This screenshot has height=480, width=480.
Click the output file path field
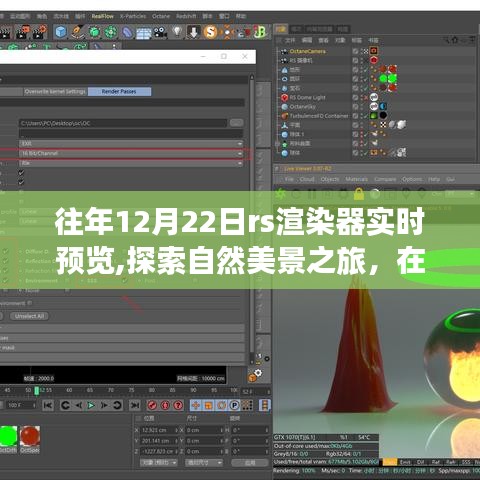tap(123, 123)
